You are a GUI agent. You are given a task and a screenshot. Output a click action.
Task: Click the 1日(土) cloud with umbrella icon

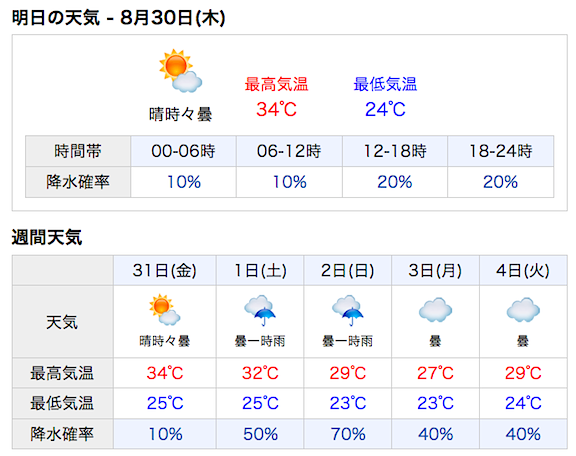click(260, 310)
